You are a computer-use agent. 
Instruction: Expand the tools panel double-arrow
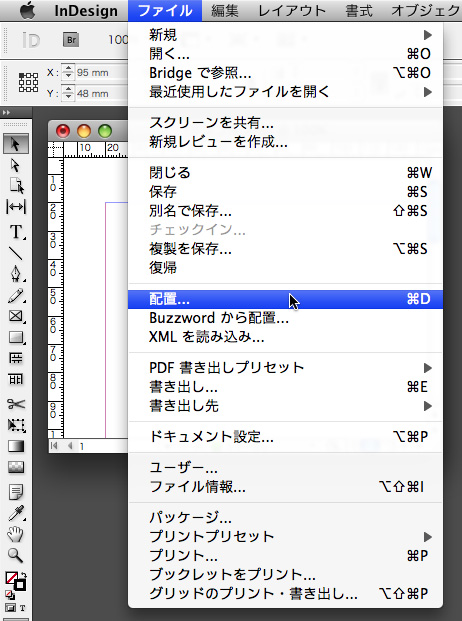pos(6,112)
